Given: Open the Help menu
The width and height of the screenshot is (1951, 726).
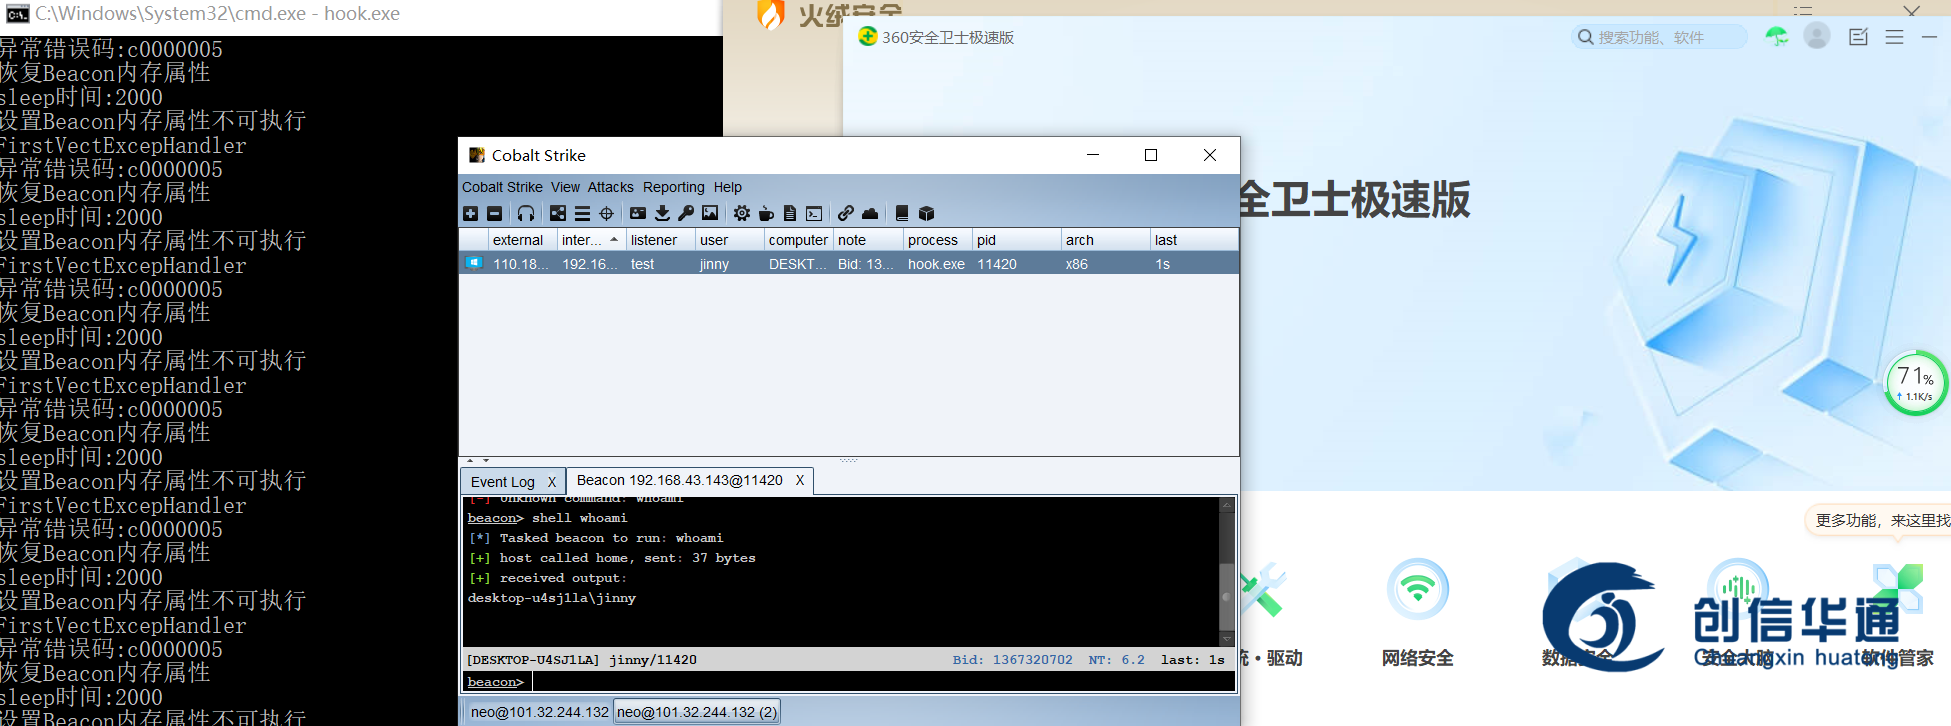Looking at the screenshot, I should (727, 187).
